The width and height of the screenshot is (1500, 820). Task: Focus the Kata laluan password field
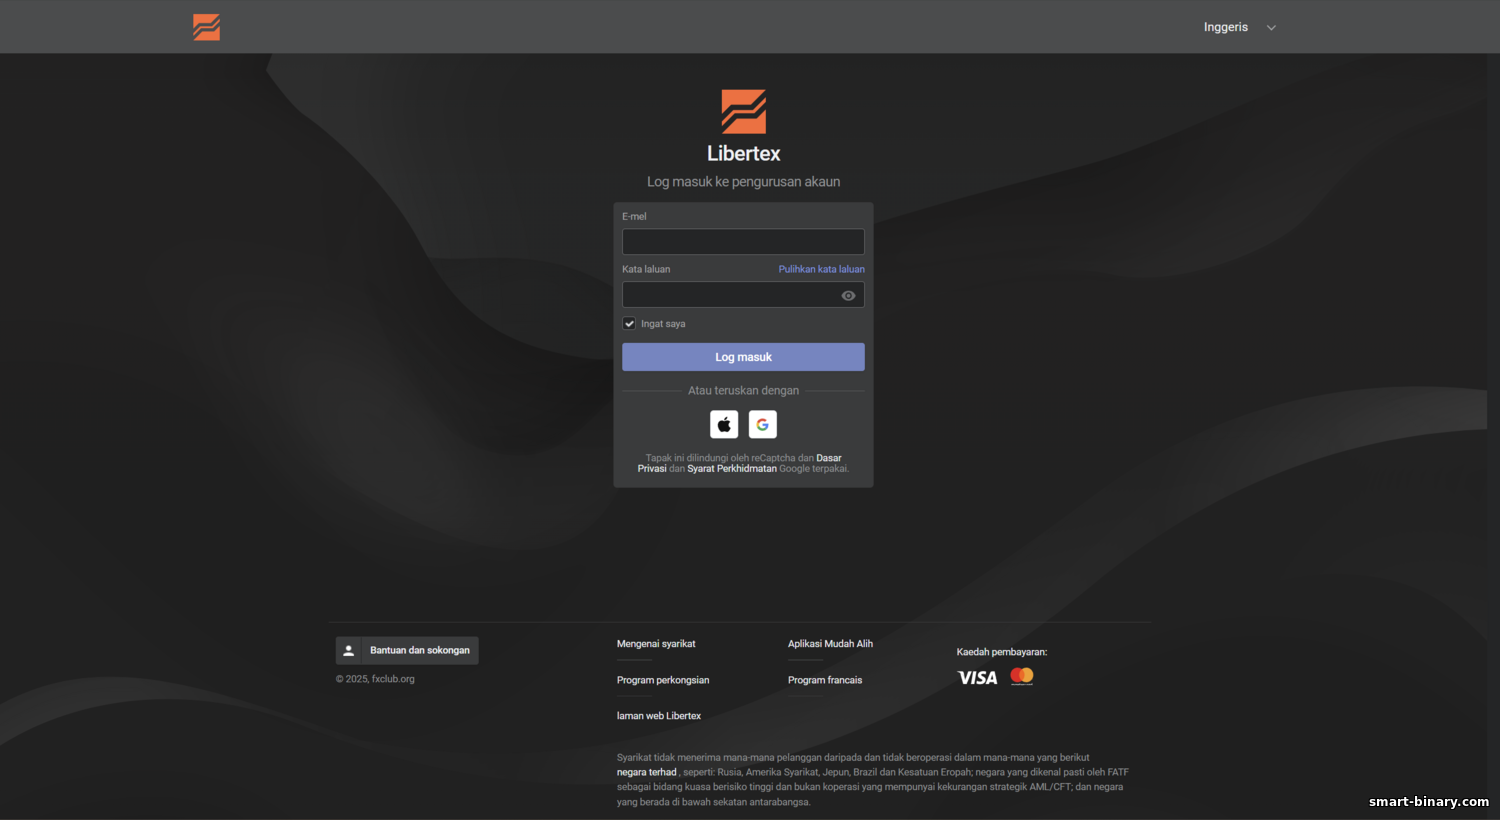pyautogui.click(x=743, y=295)
